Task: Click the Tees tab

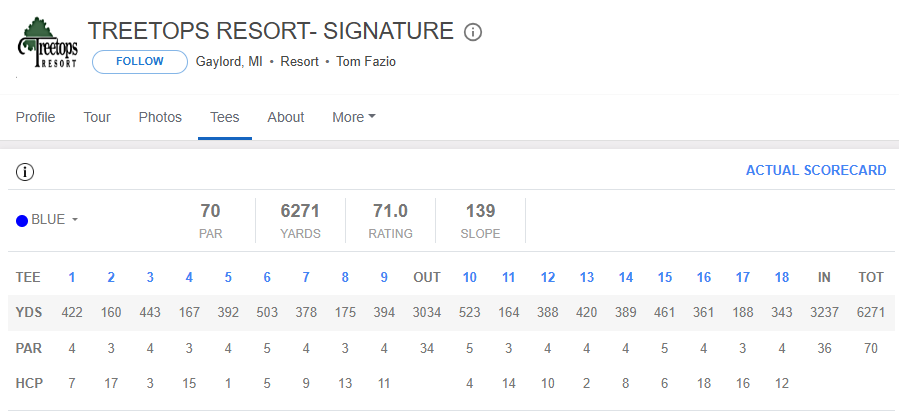Action: (225, 118)
